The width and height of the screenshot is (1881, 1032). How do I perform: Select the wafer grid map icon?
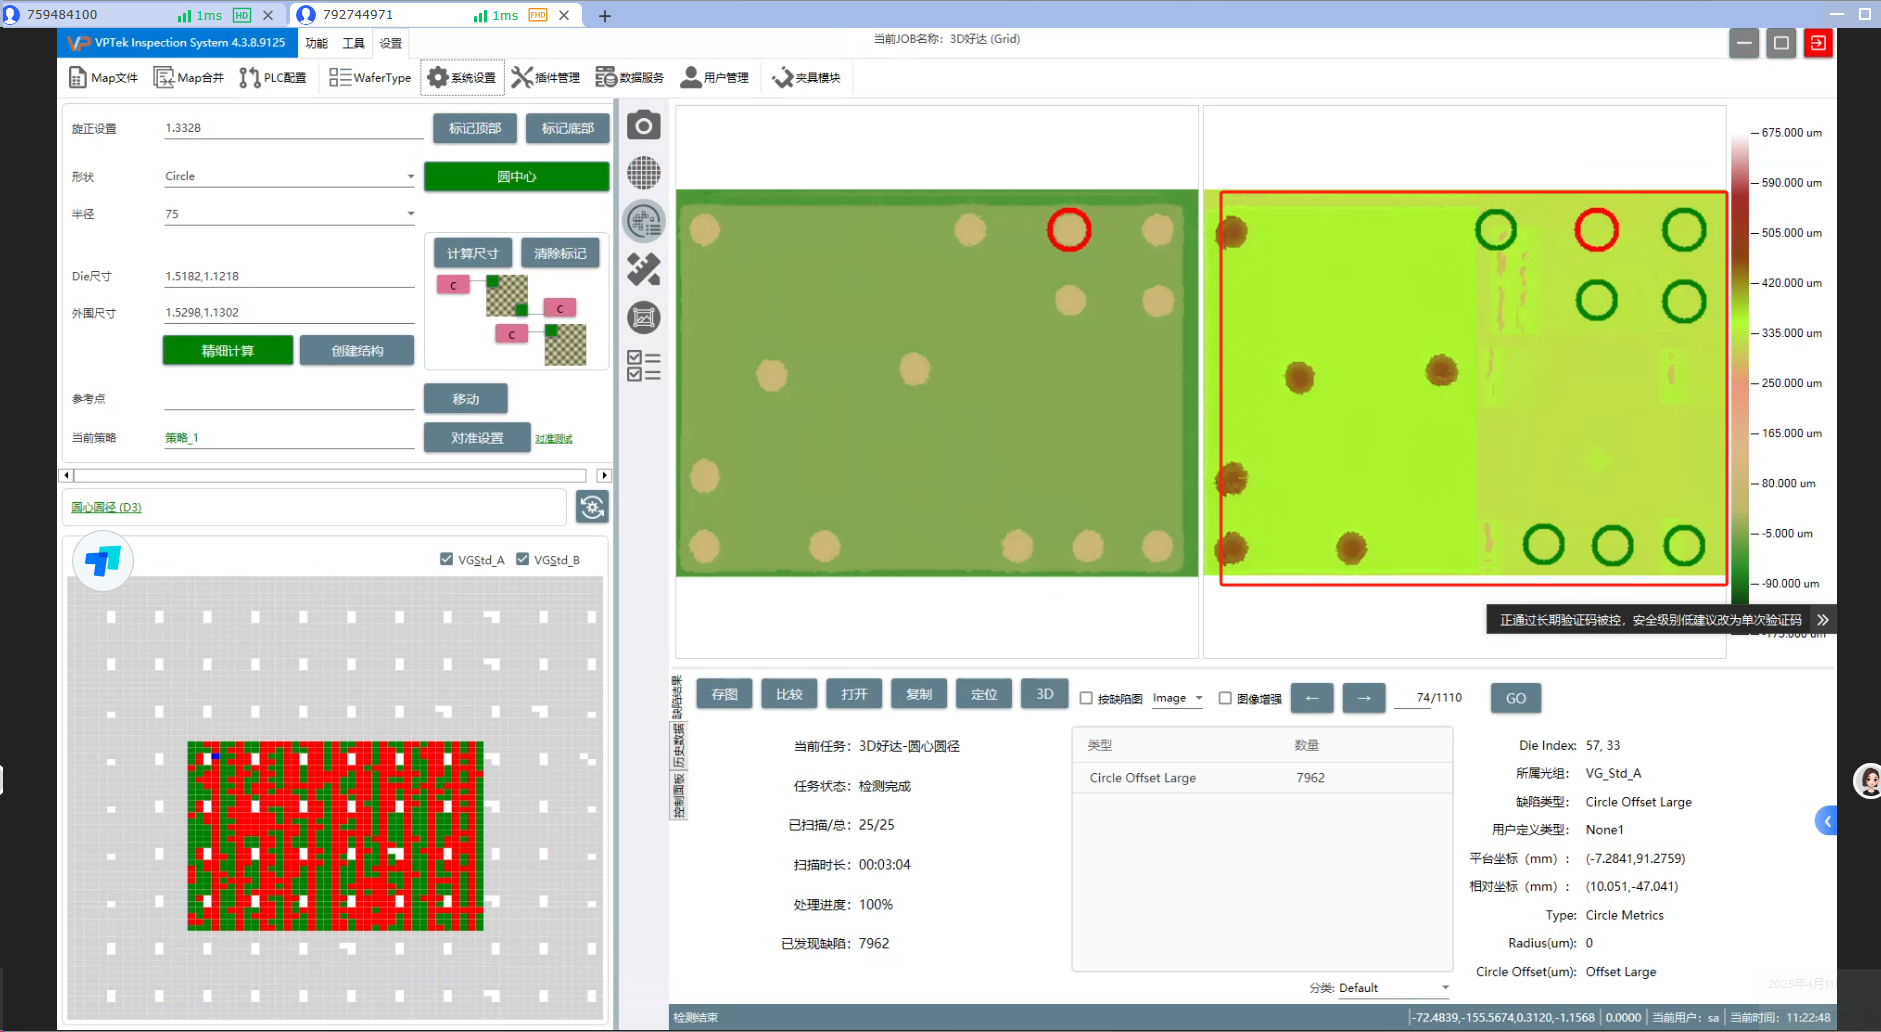pos(644,173)
